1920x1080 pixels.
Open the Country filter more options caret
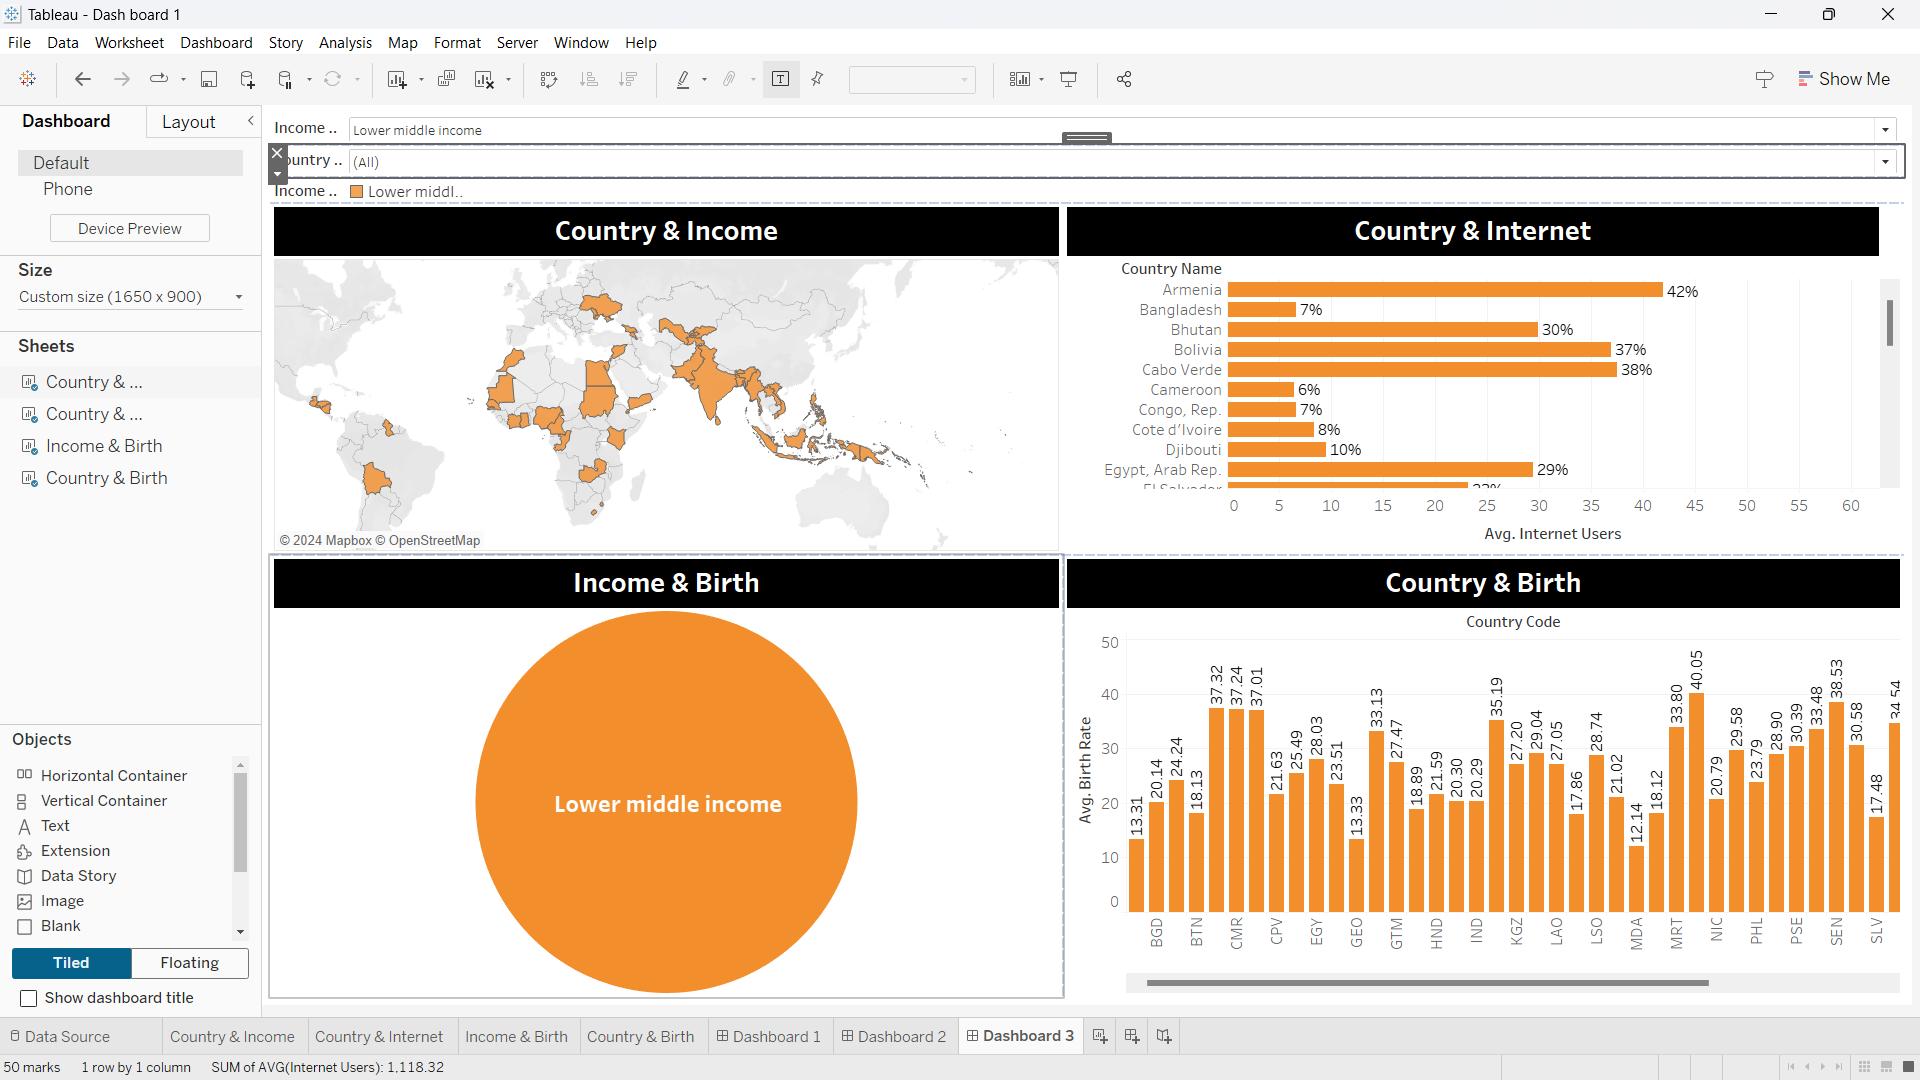pos(278,174)
